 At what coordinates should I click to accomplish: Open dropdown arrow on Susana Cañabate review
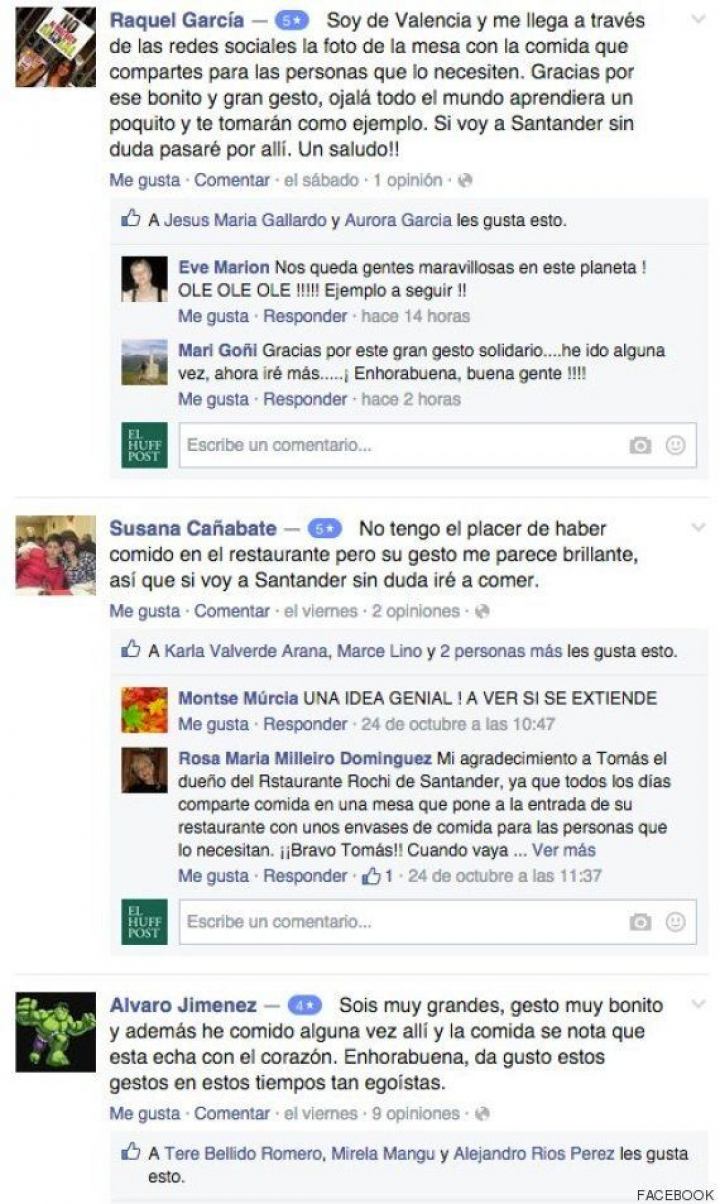[x=698, y=526]
